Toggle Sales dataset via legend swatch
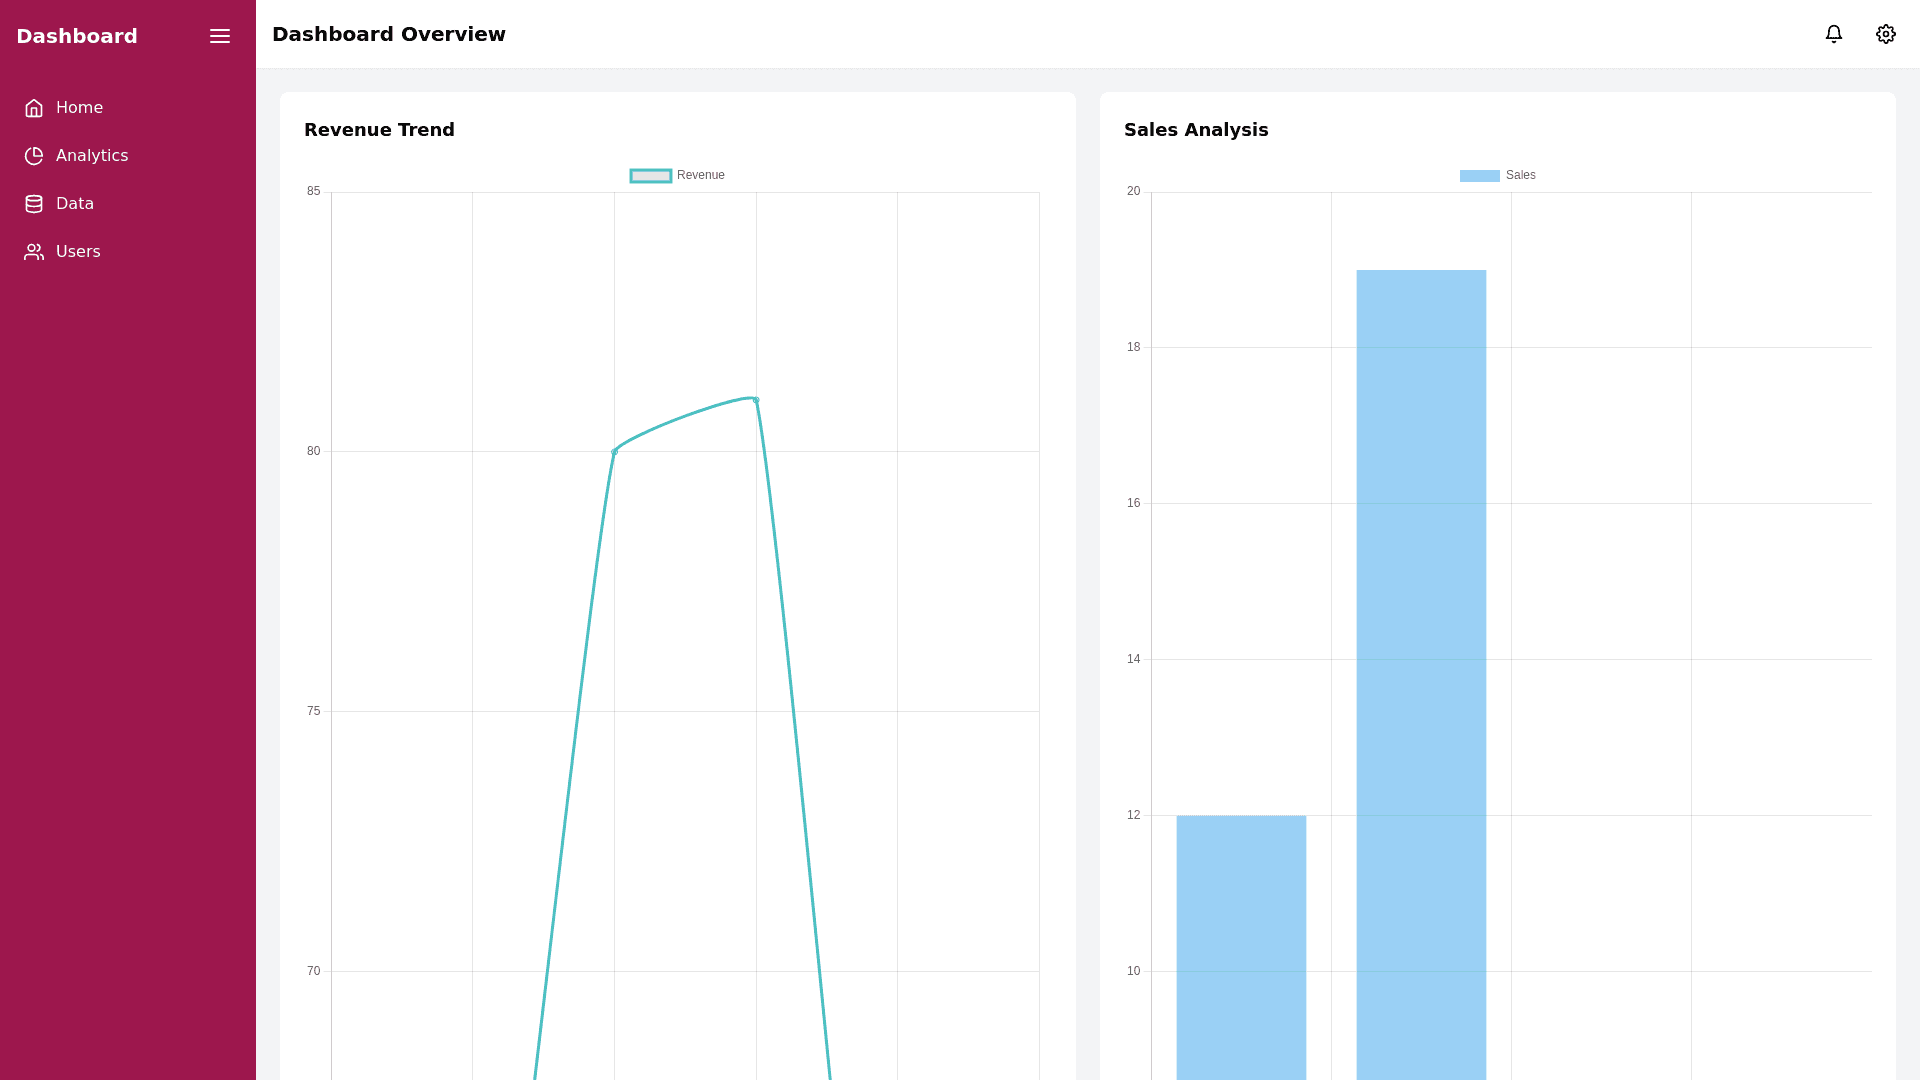The image size is (1920, 1080). (x=1479, y=176)
